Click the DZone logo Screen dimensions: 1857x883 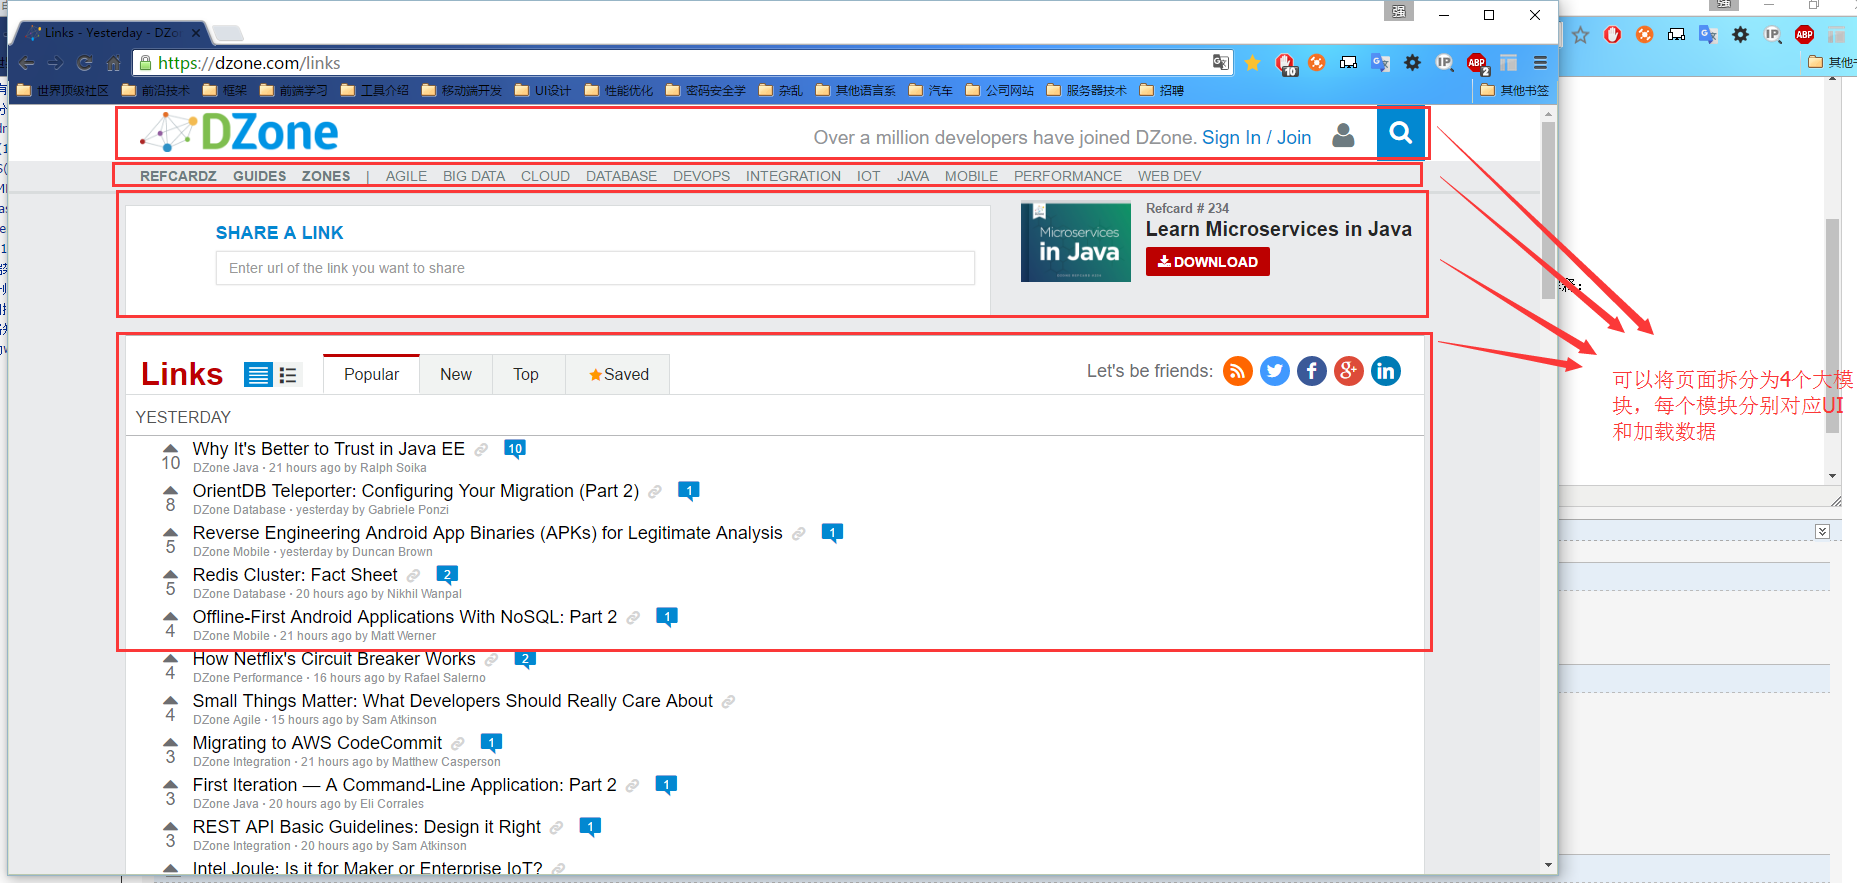point(240,132)
